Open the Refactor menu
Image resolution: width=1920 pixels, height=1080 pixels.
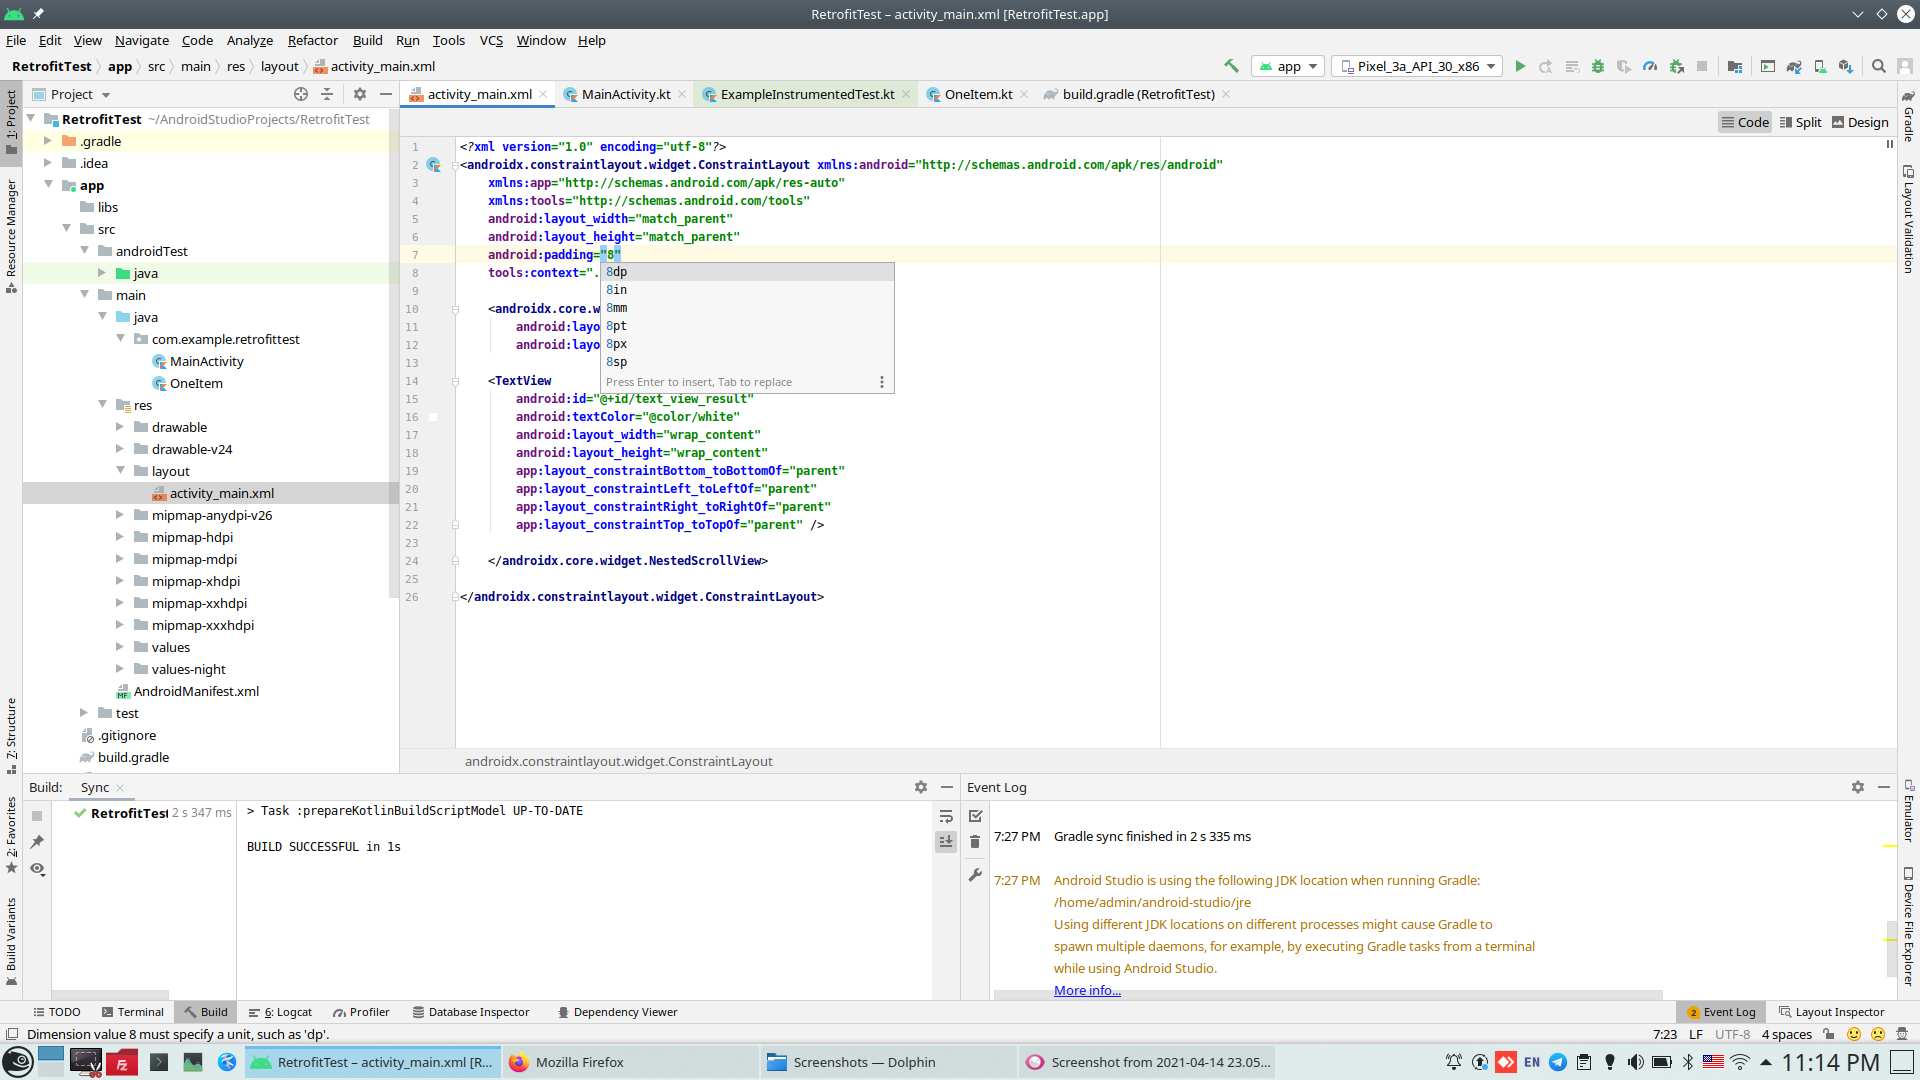[312, 40]
